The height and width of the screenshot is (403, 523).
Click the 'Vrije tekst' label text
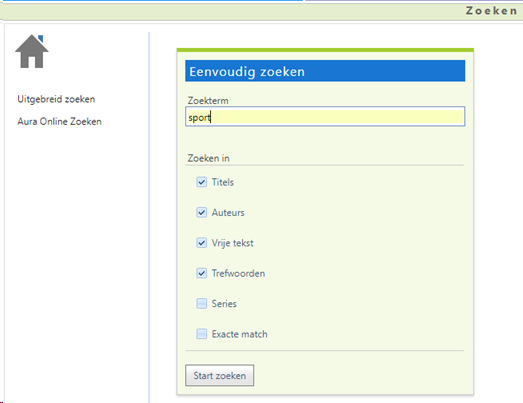(x=232, y=243)
